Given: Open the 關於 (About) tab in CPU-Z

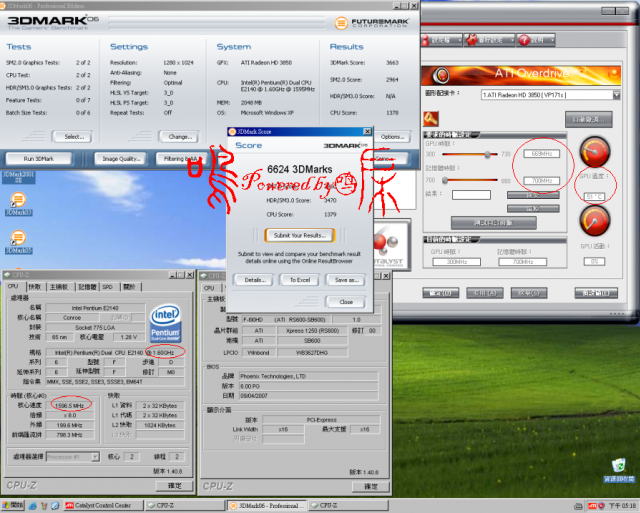Looking at the screenshot, I should (x=130, y=287).
